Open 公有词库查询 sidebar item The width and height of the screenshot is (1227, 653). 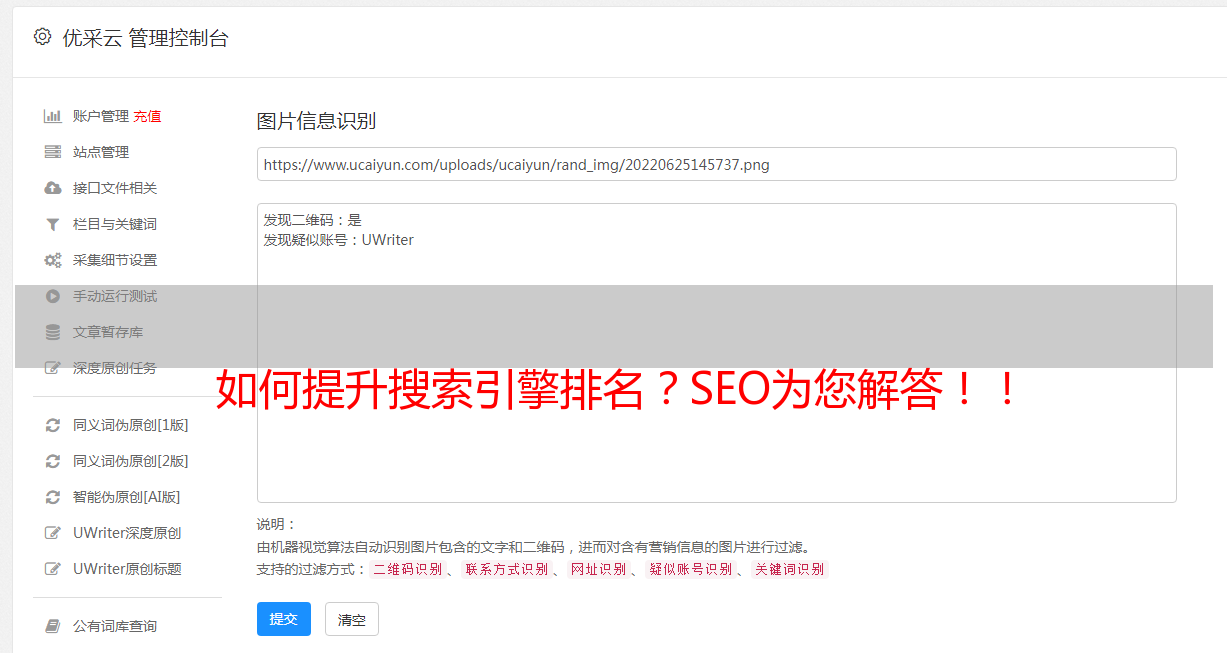click(x=115, y=626)
